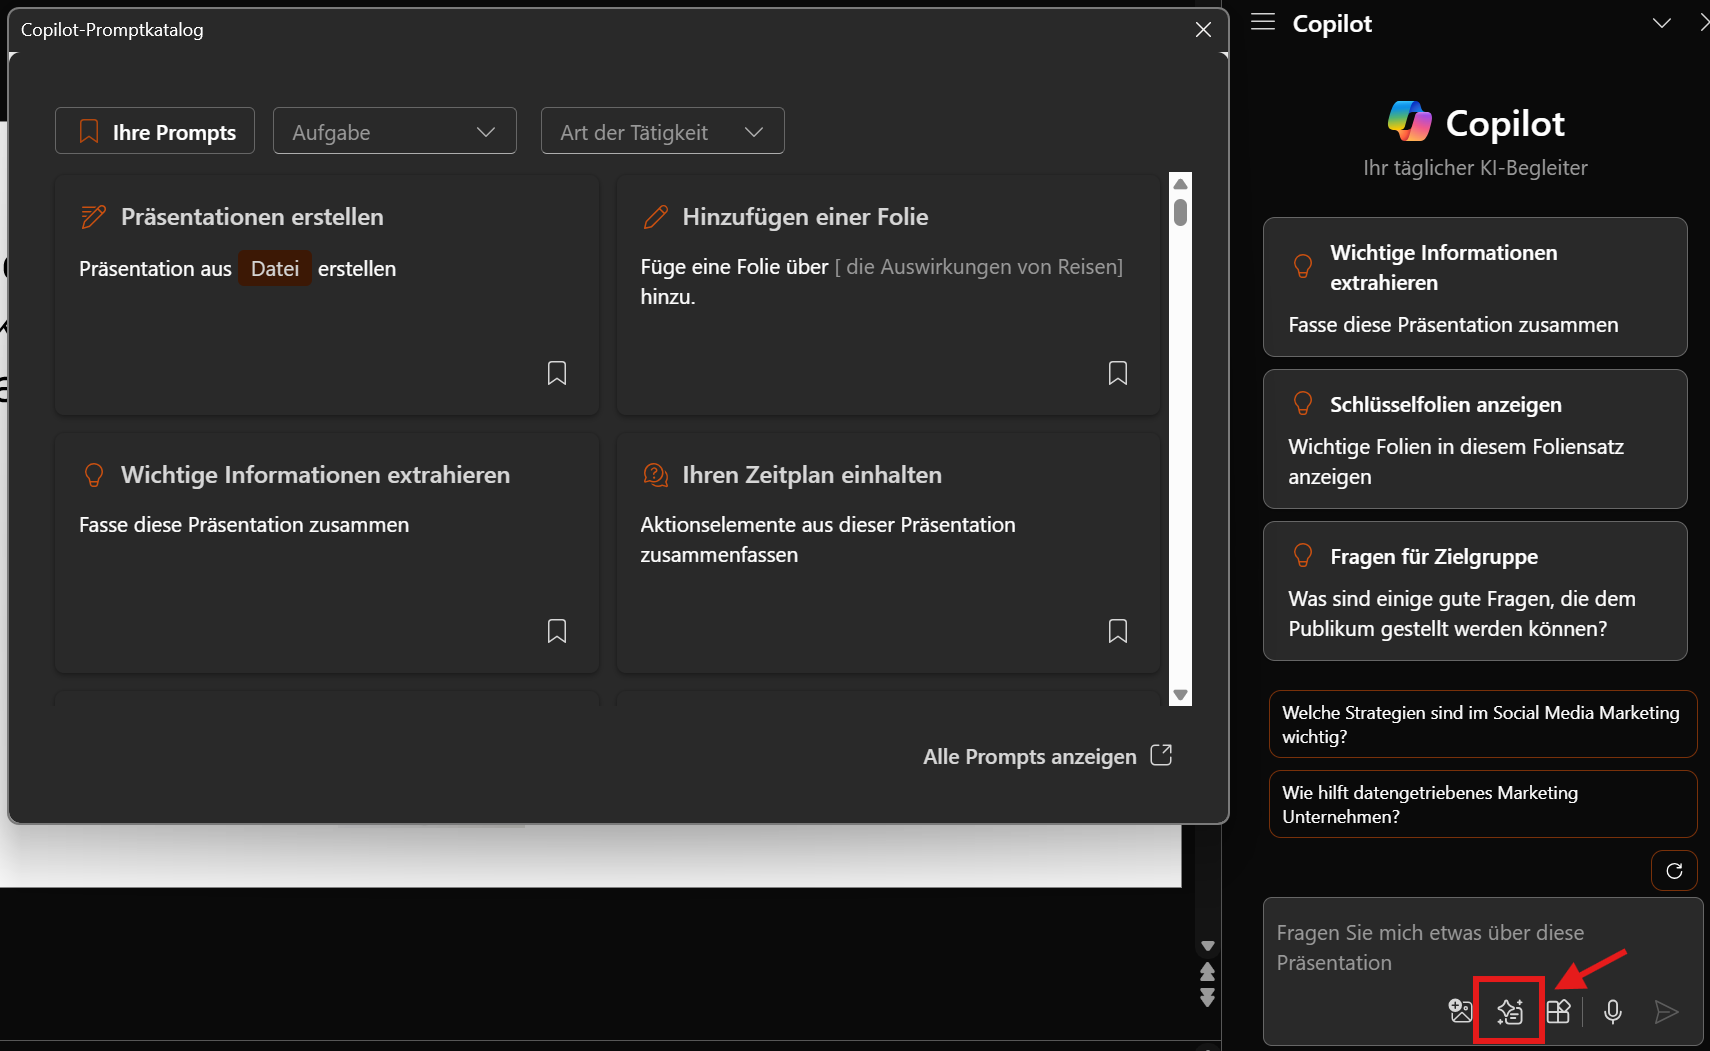Open the Copilot hamburger menu
The image size is (1710, 1051).
(x=1263, y=22)
